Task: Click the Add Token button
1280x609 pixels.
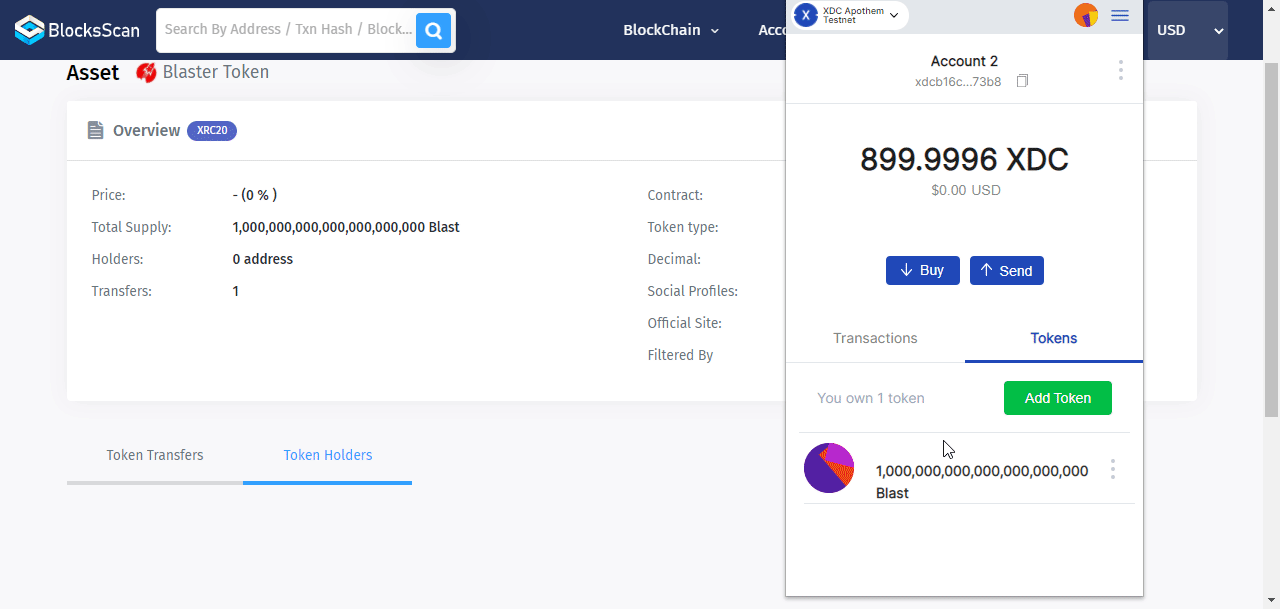Action: (1058, 398)
